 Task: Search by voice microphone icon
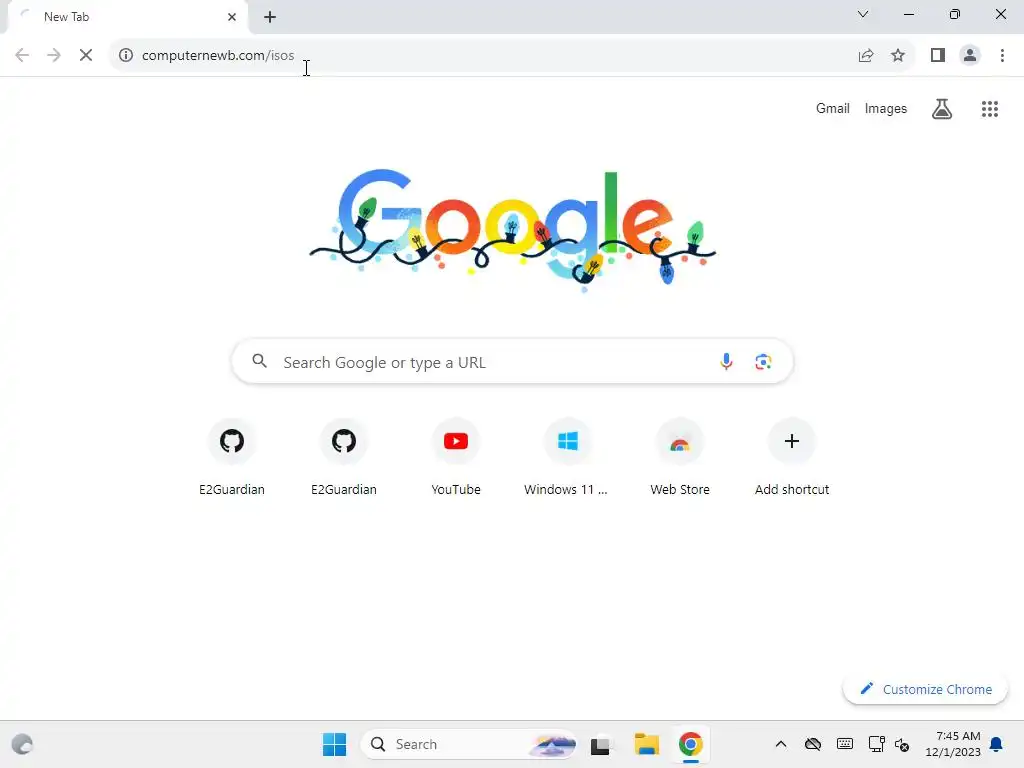726,361
